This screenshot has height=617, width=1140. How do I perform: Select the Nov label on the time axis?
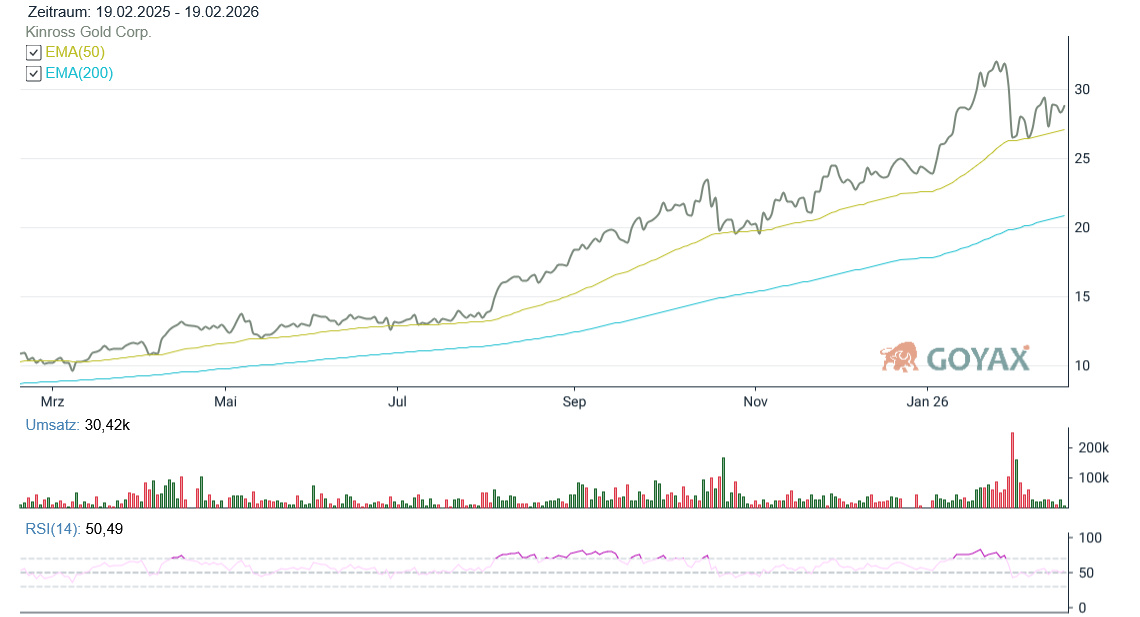755,402
